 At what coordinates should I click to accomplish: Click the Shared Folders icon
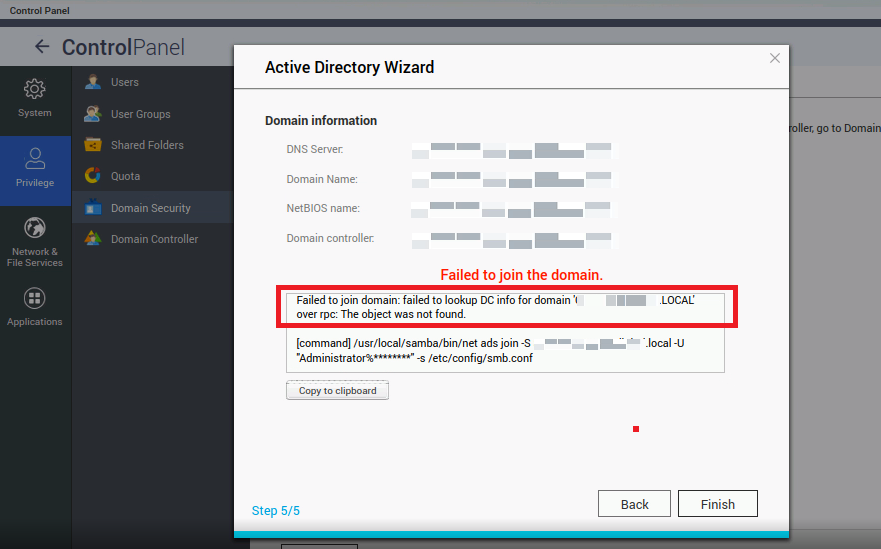click(x=93, y=145)
